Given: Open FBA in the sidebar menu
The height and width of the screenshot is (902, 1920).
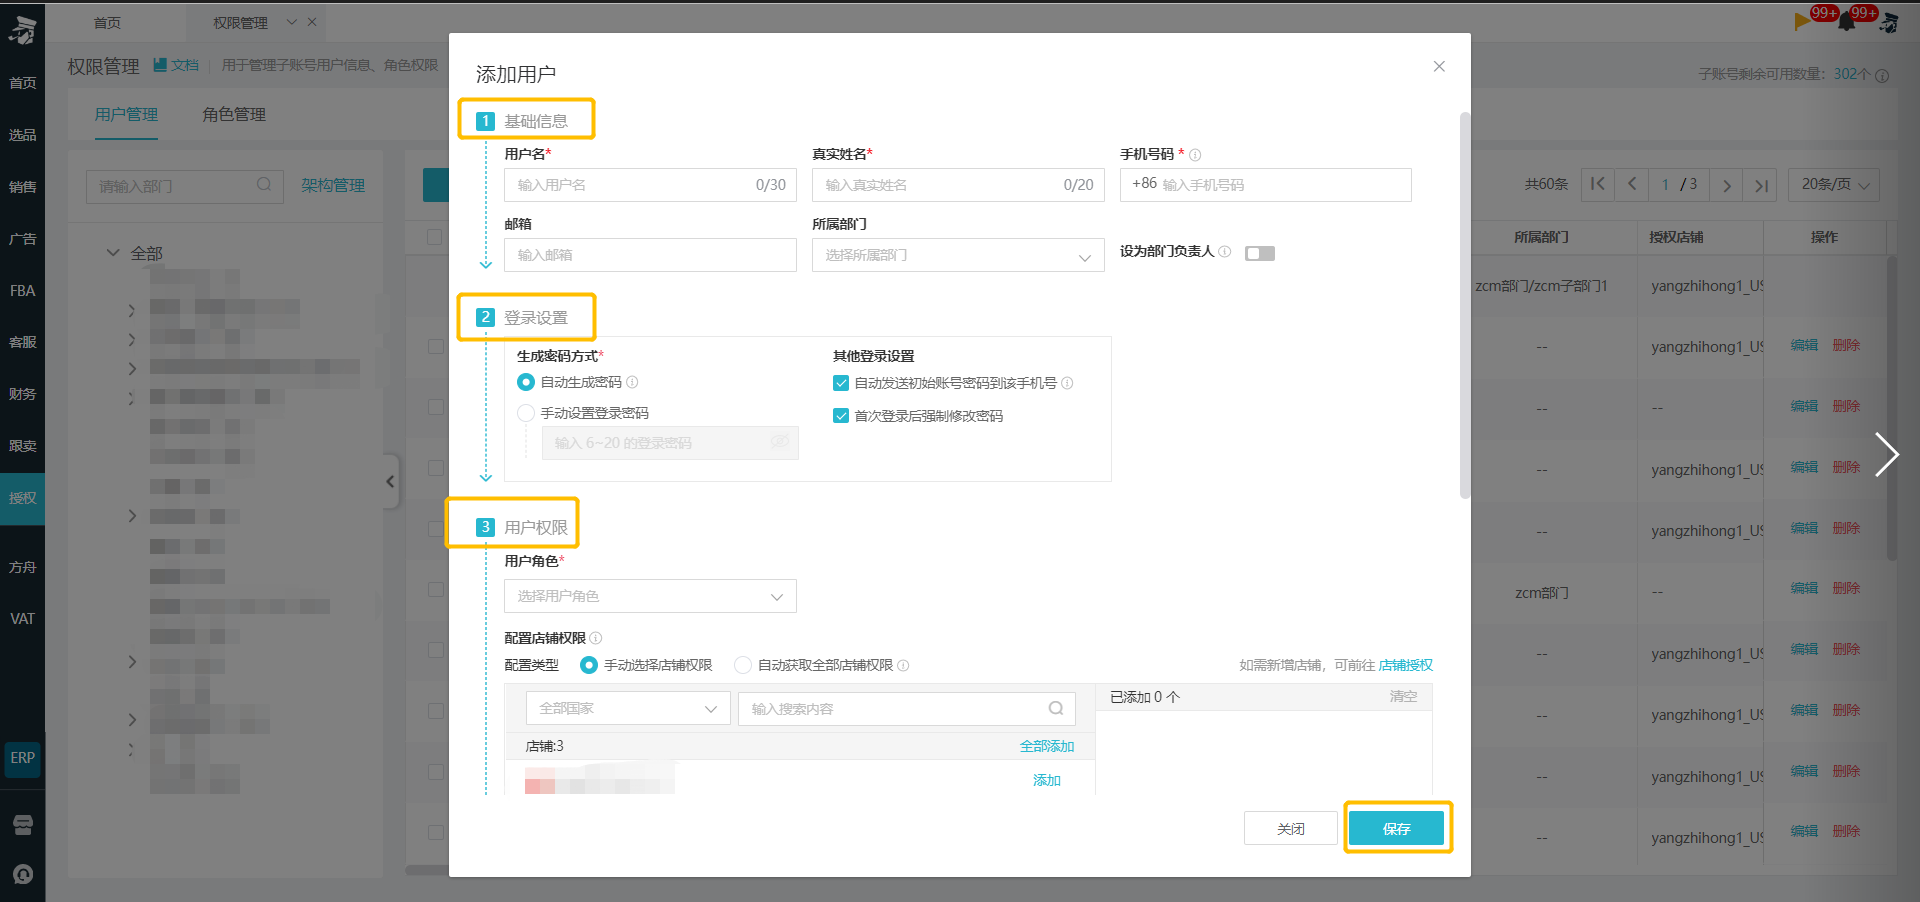Looking at the screenshot, I should 22,291.
